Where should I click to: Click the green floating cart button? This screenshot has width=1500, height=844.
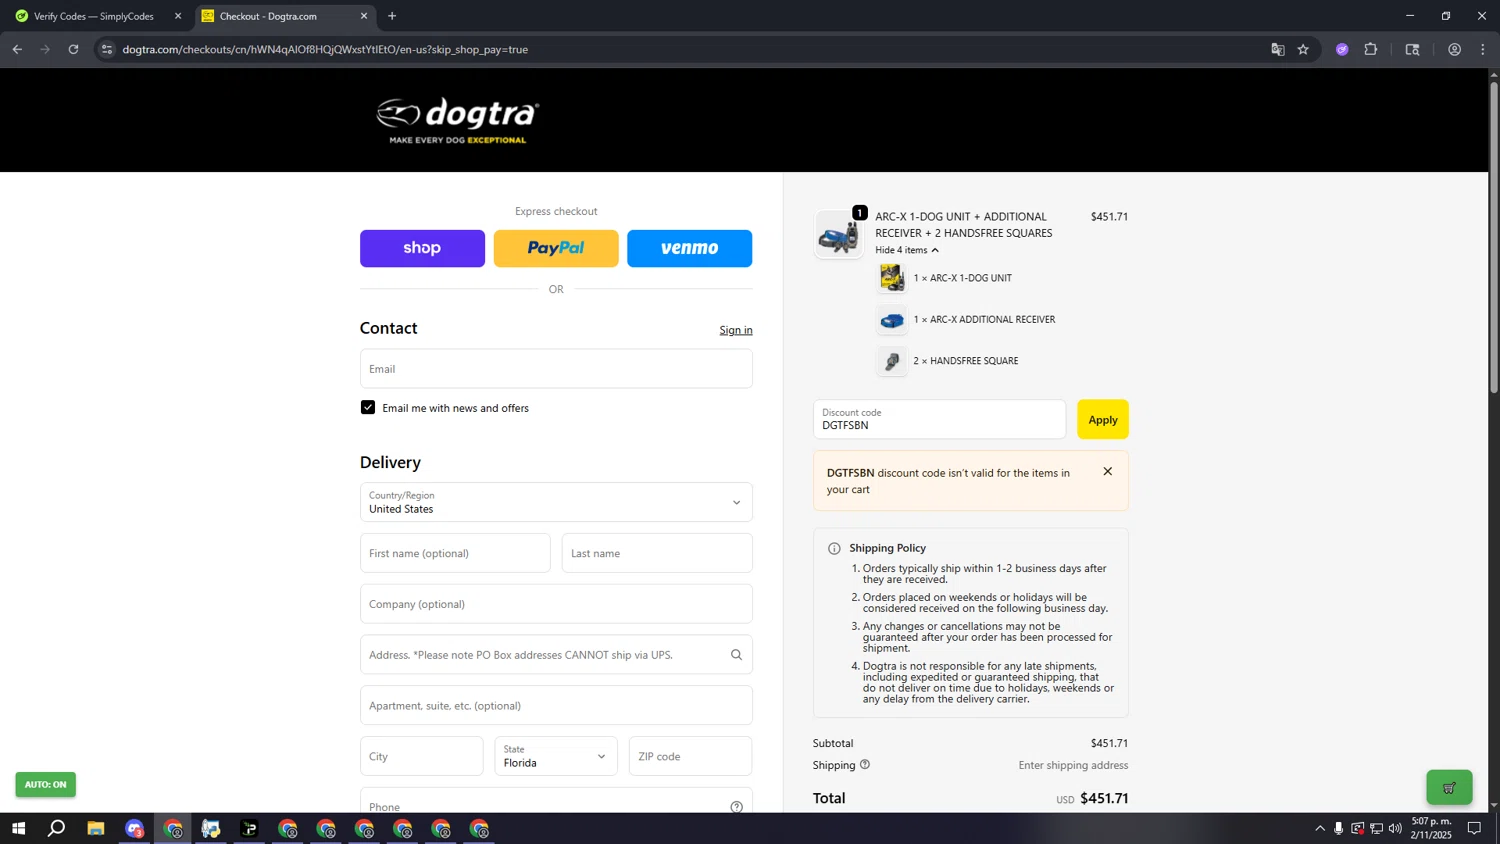1449,787
